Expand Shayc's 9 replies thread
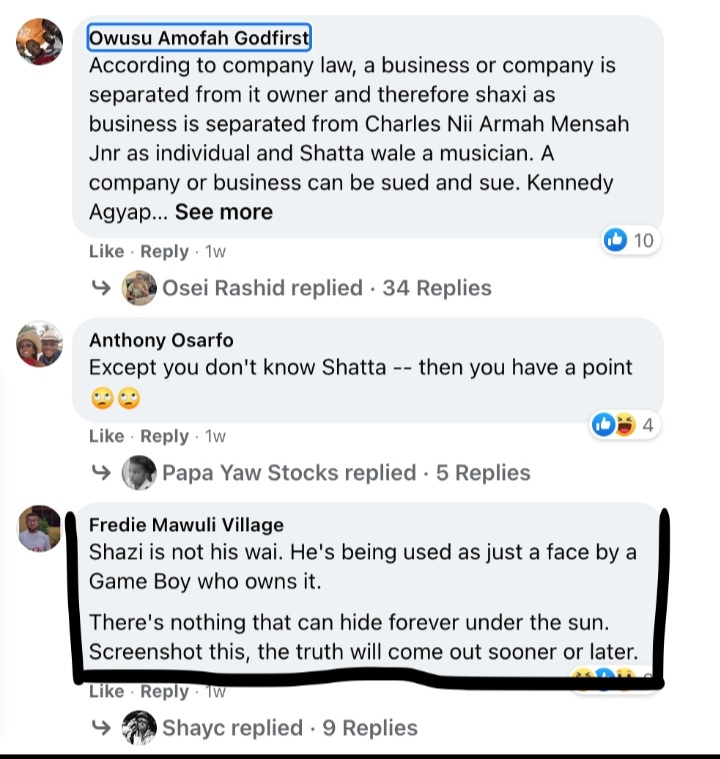Screen dimensions: 720x759 click(x=290, y=728)
